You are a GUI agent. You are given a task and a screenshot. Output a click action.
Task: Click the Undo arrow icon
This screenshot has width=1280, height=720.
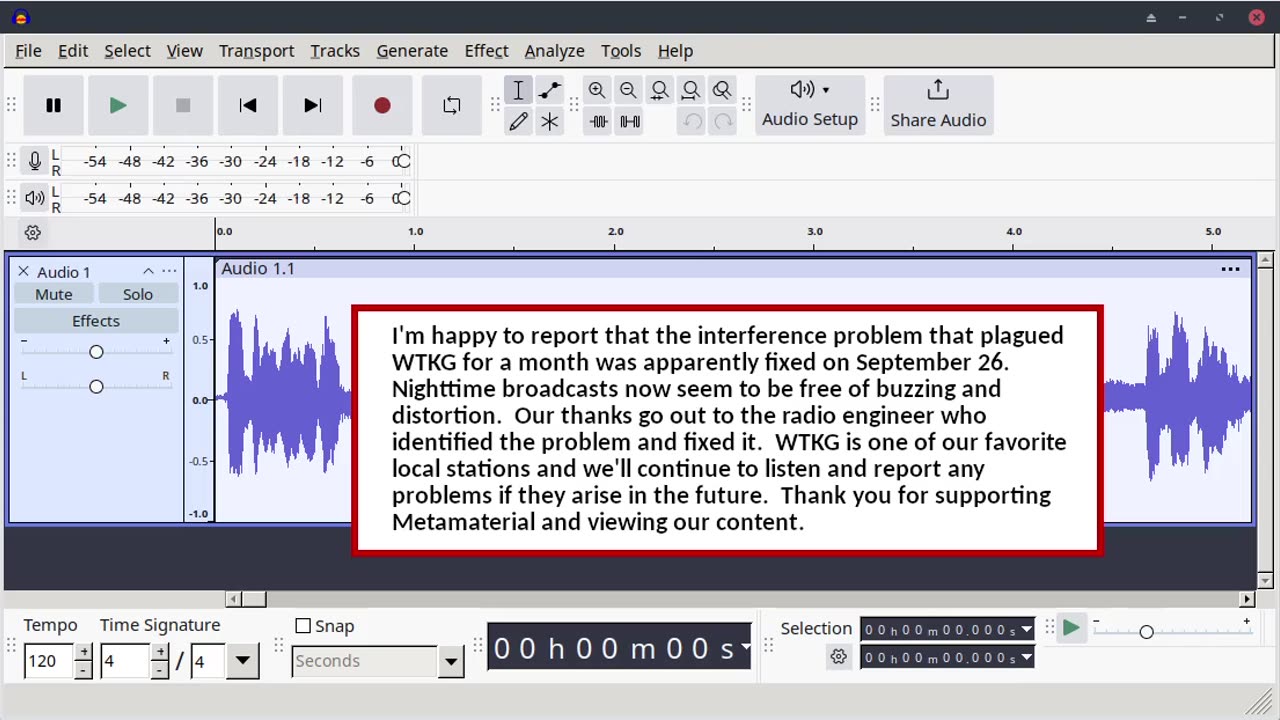pos(692,122)
